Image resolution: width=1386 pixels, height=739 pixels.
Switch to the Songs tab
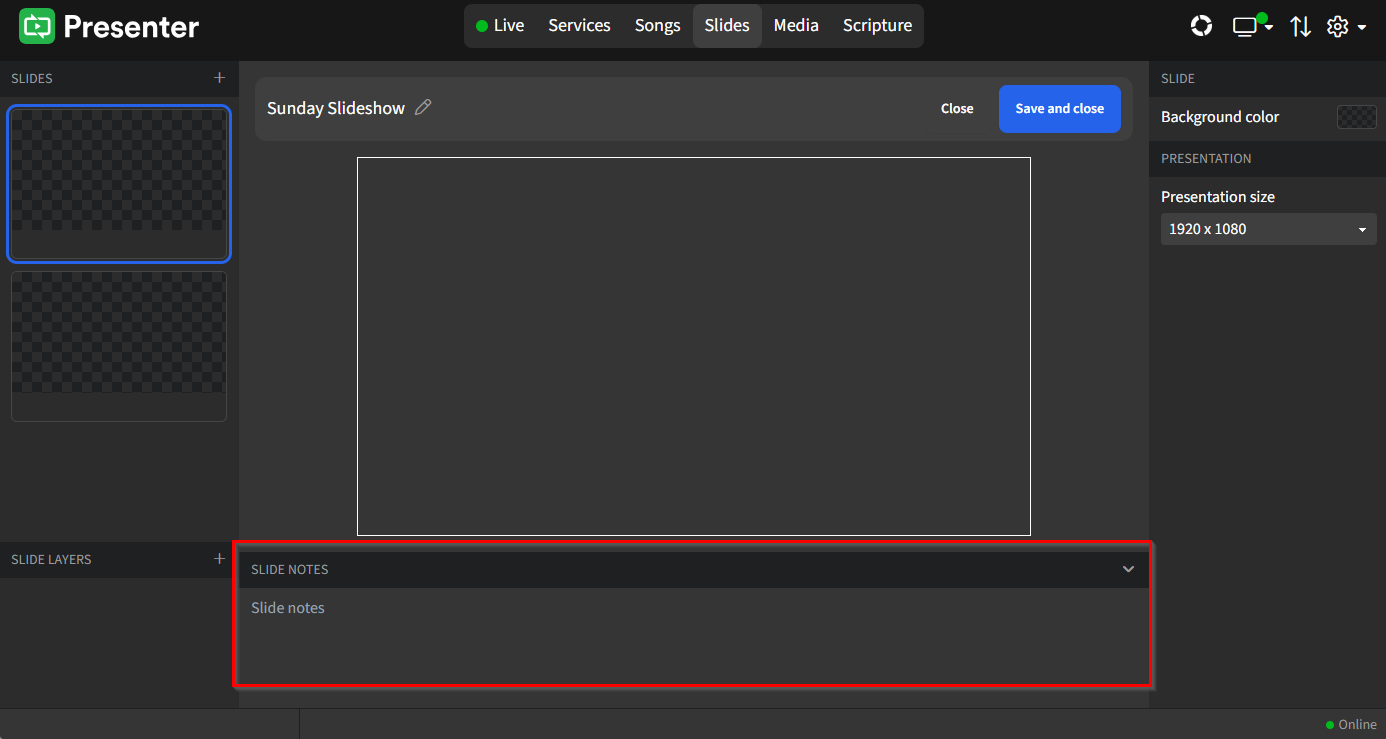tap(657, 25)
